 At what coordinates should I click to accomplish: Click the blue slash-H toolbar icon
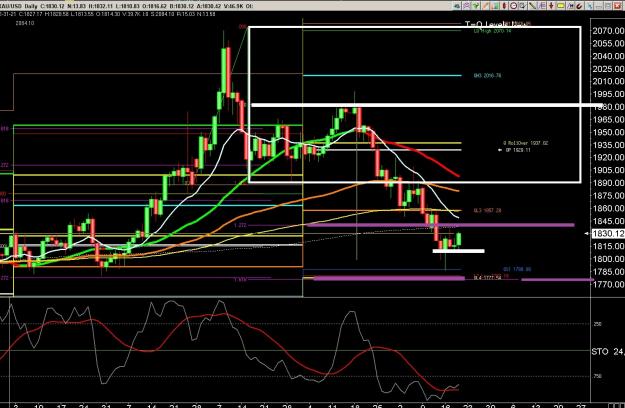click(570, 6)
